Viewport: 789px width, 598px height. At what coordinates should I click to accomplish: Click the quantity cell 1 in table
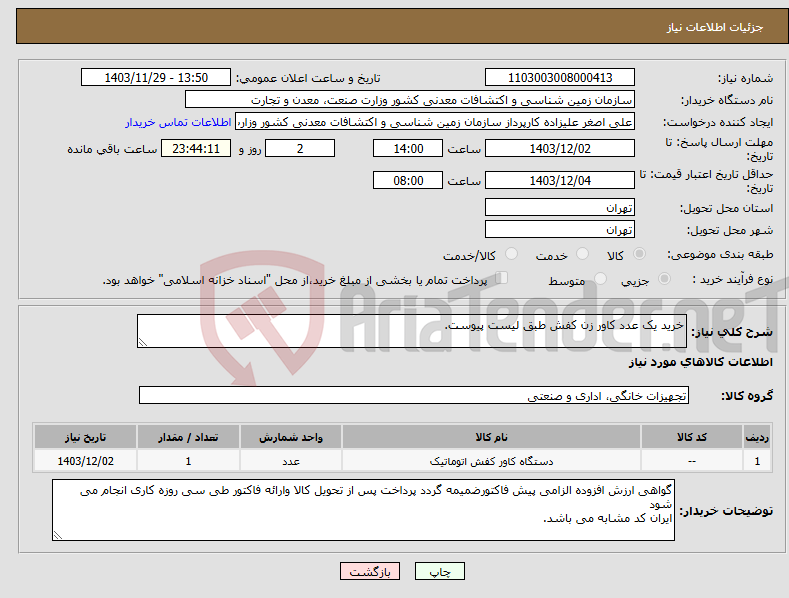188,461
